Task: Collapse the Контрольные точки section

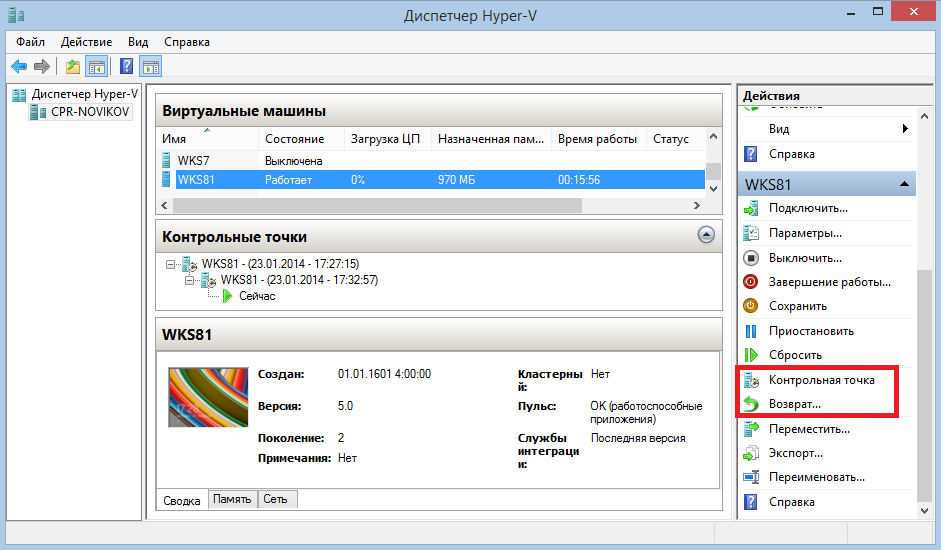Action: [706, 236]
